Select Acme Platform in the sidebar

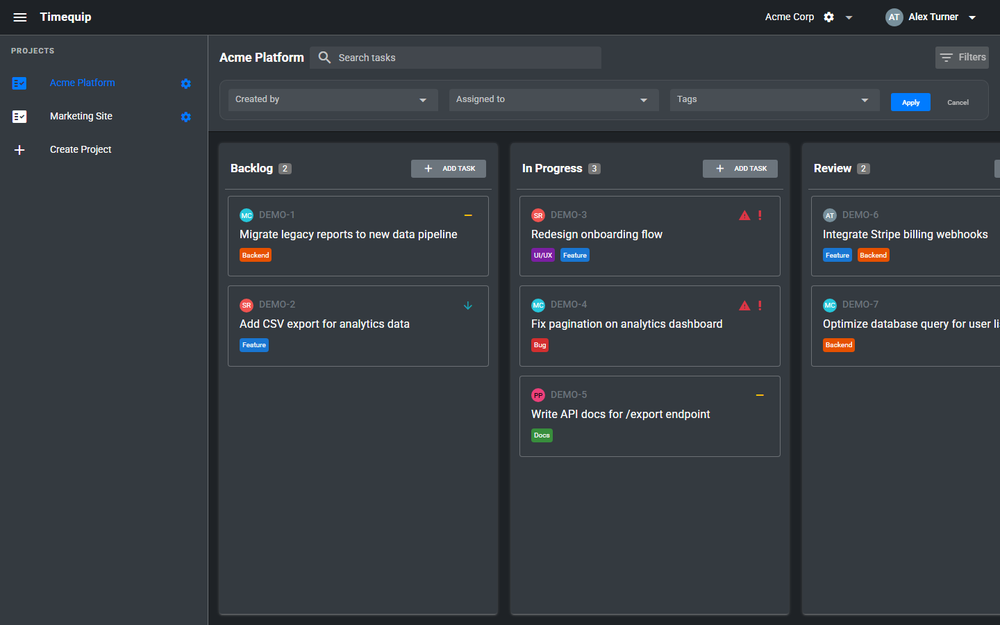pyautogui.click(x=82, y=83)
